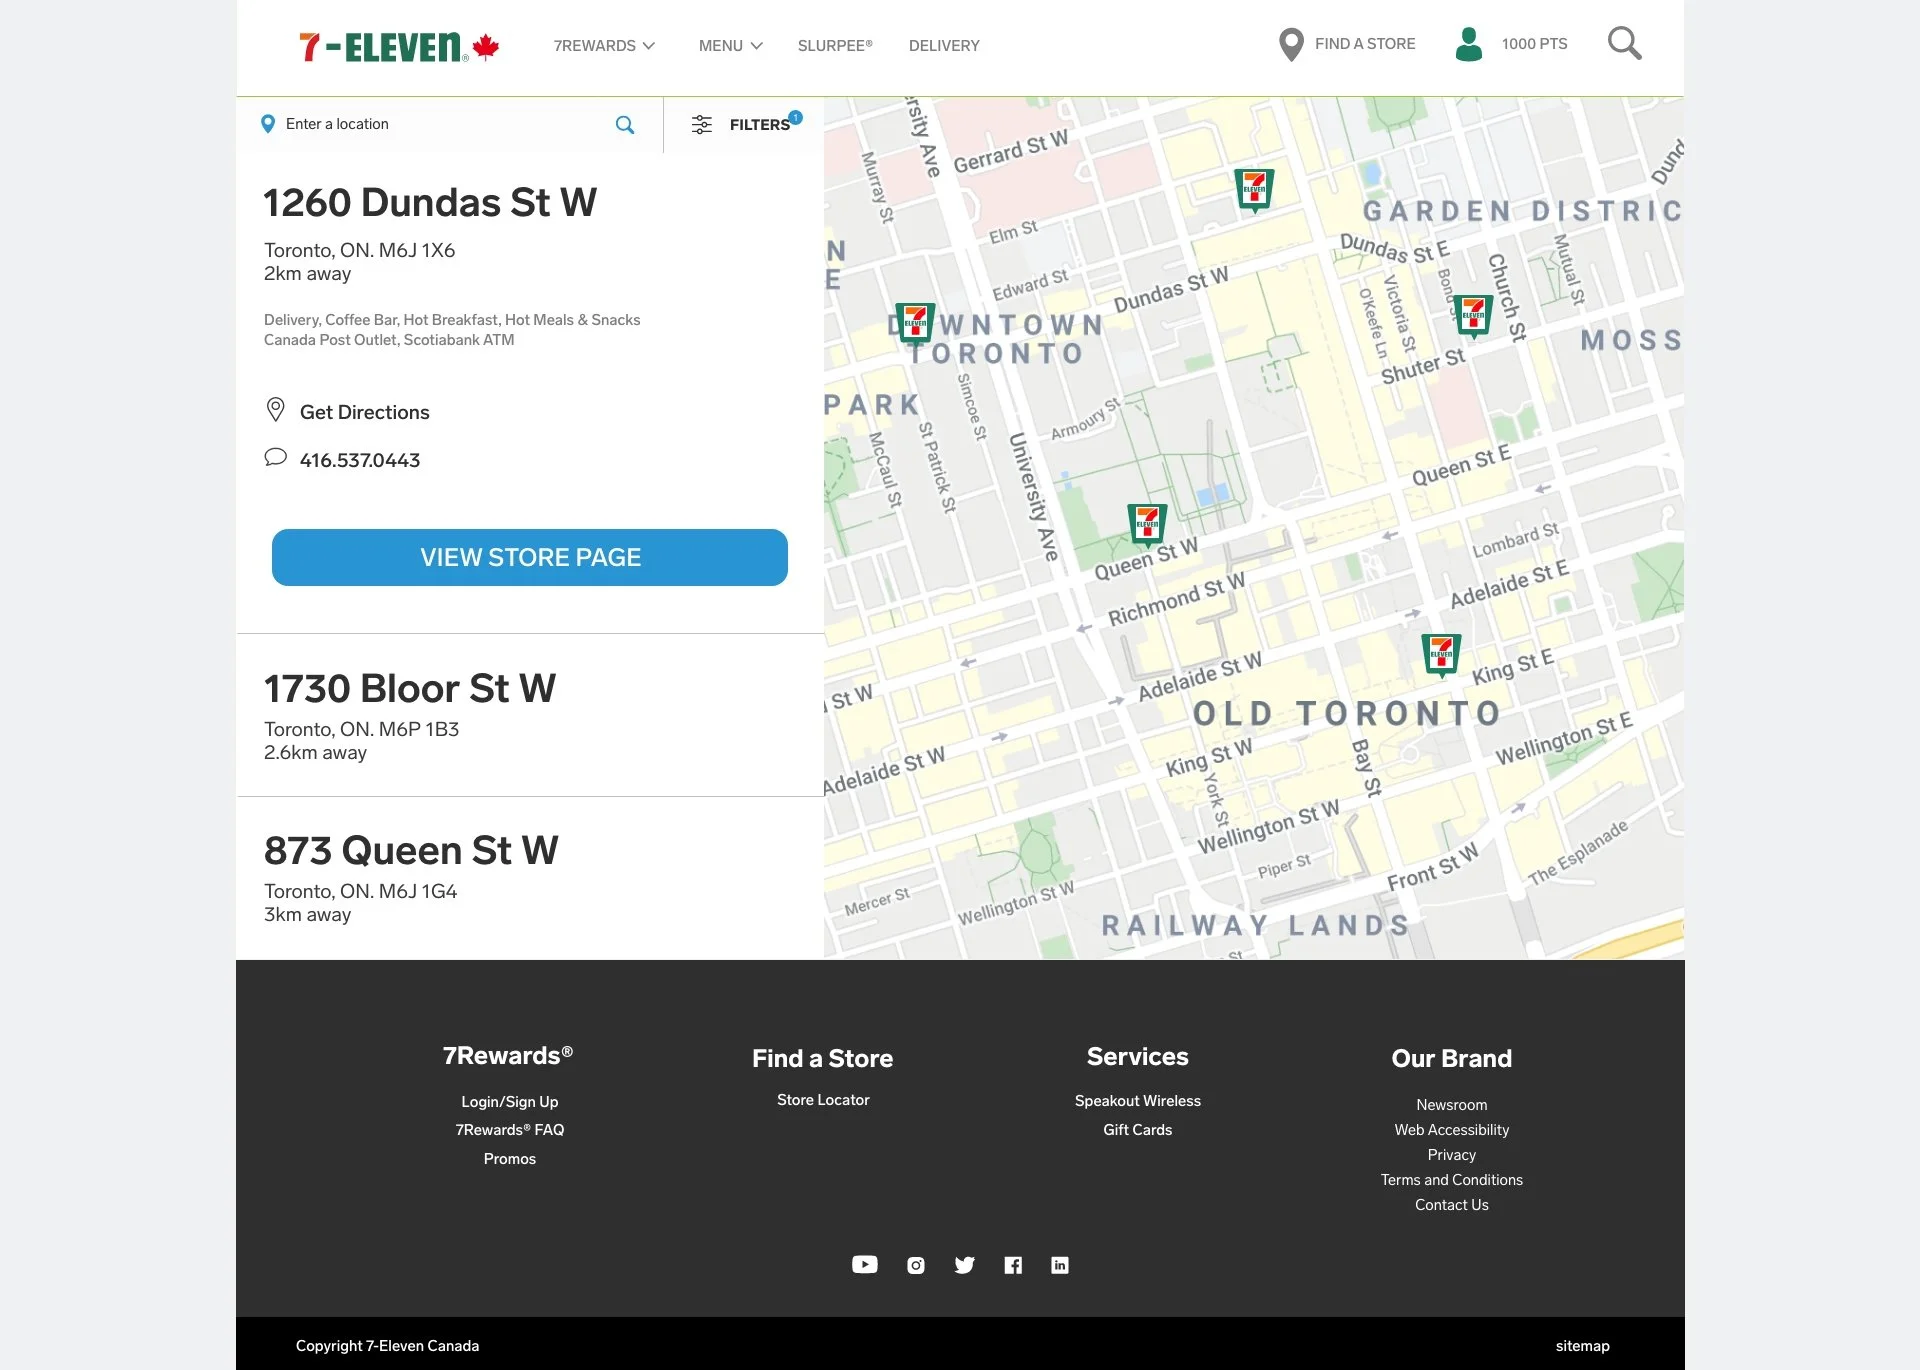Click the 7Rewards footer heading
Image resolution: width=1920 pixels, height=1370 pixels.
(x=508, y=1056)
